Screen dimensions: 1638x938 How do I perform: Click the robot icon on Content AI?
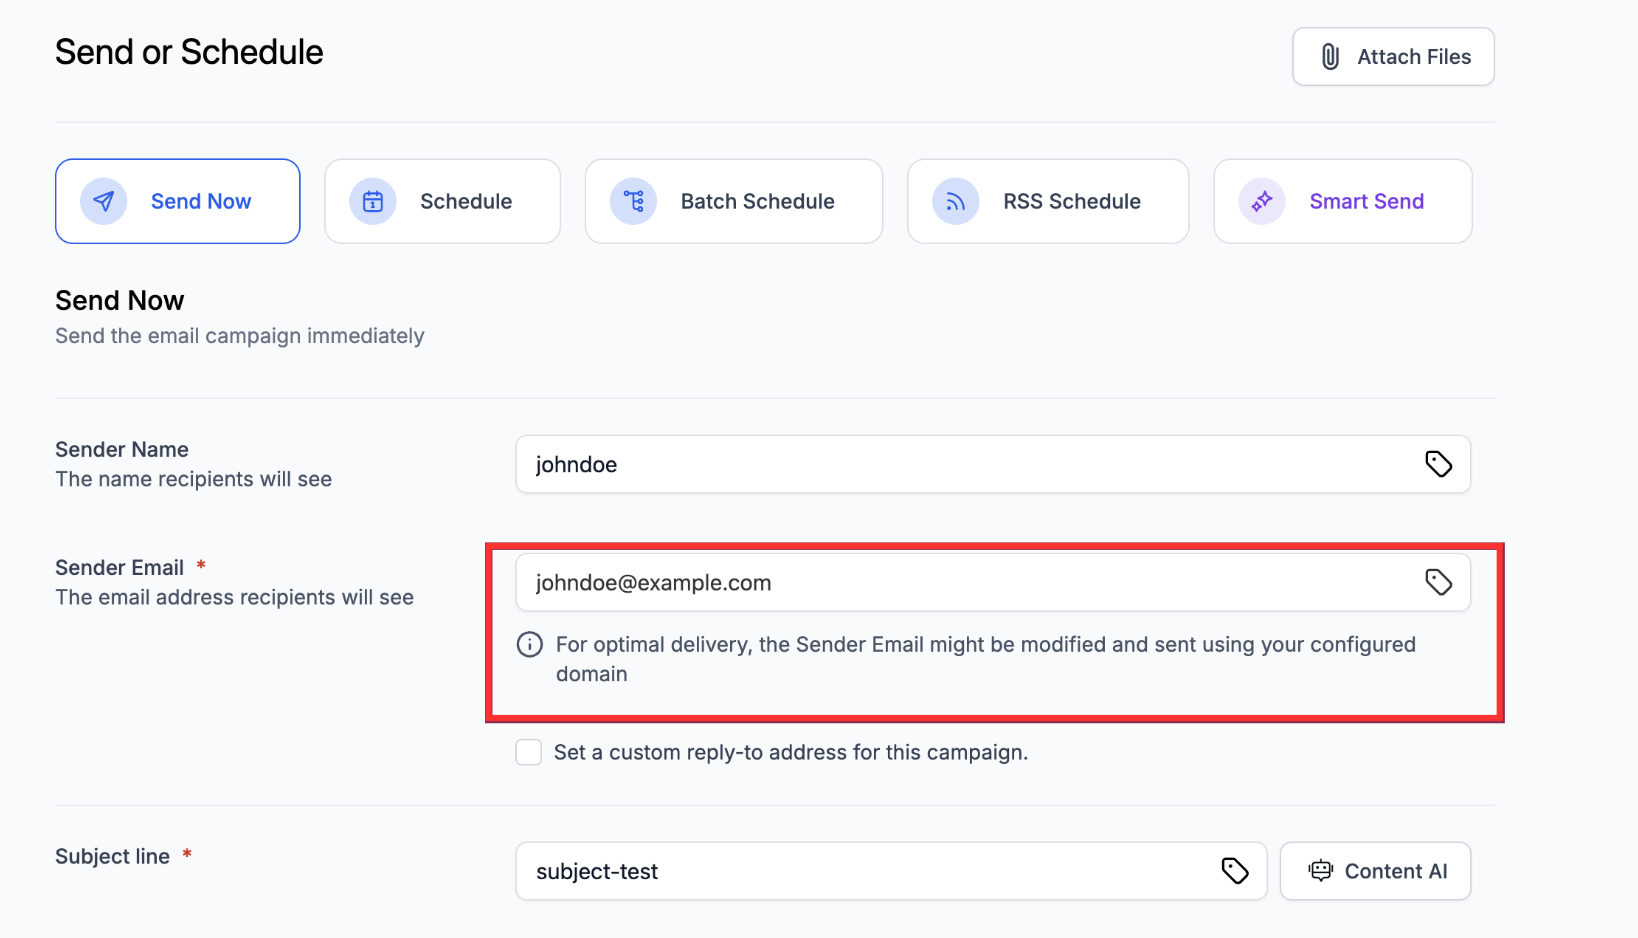click(1321, 871)
